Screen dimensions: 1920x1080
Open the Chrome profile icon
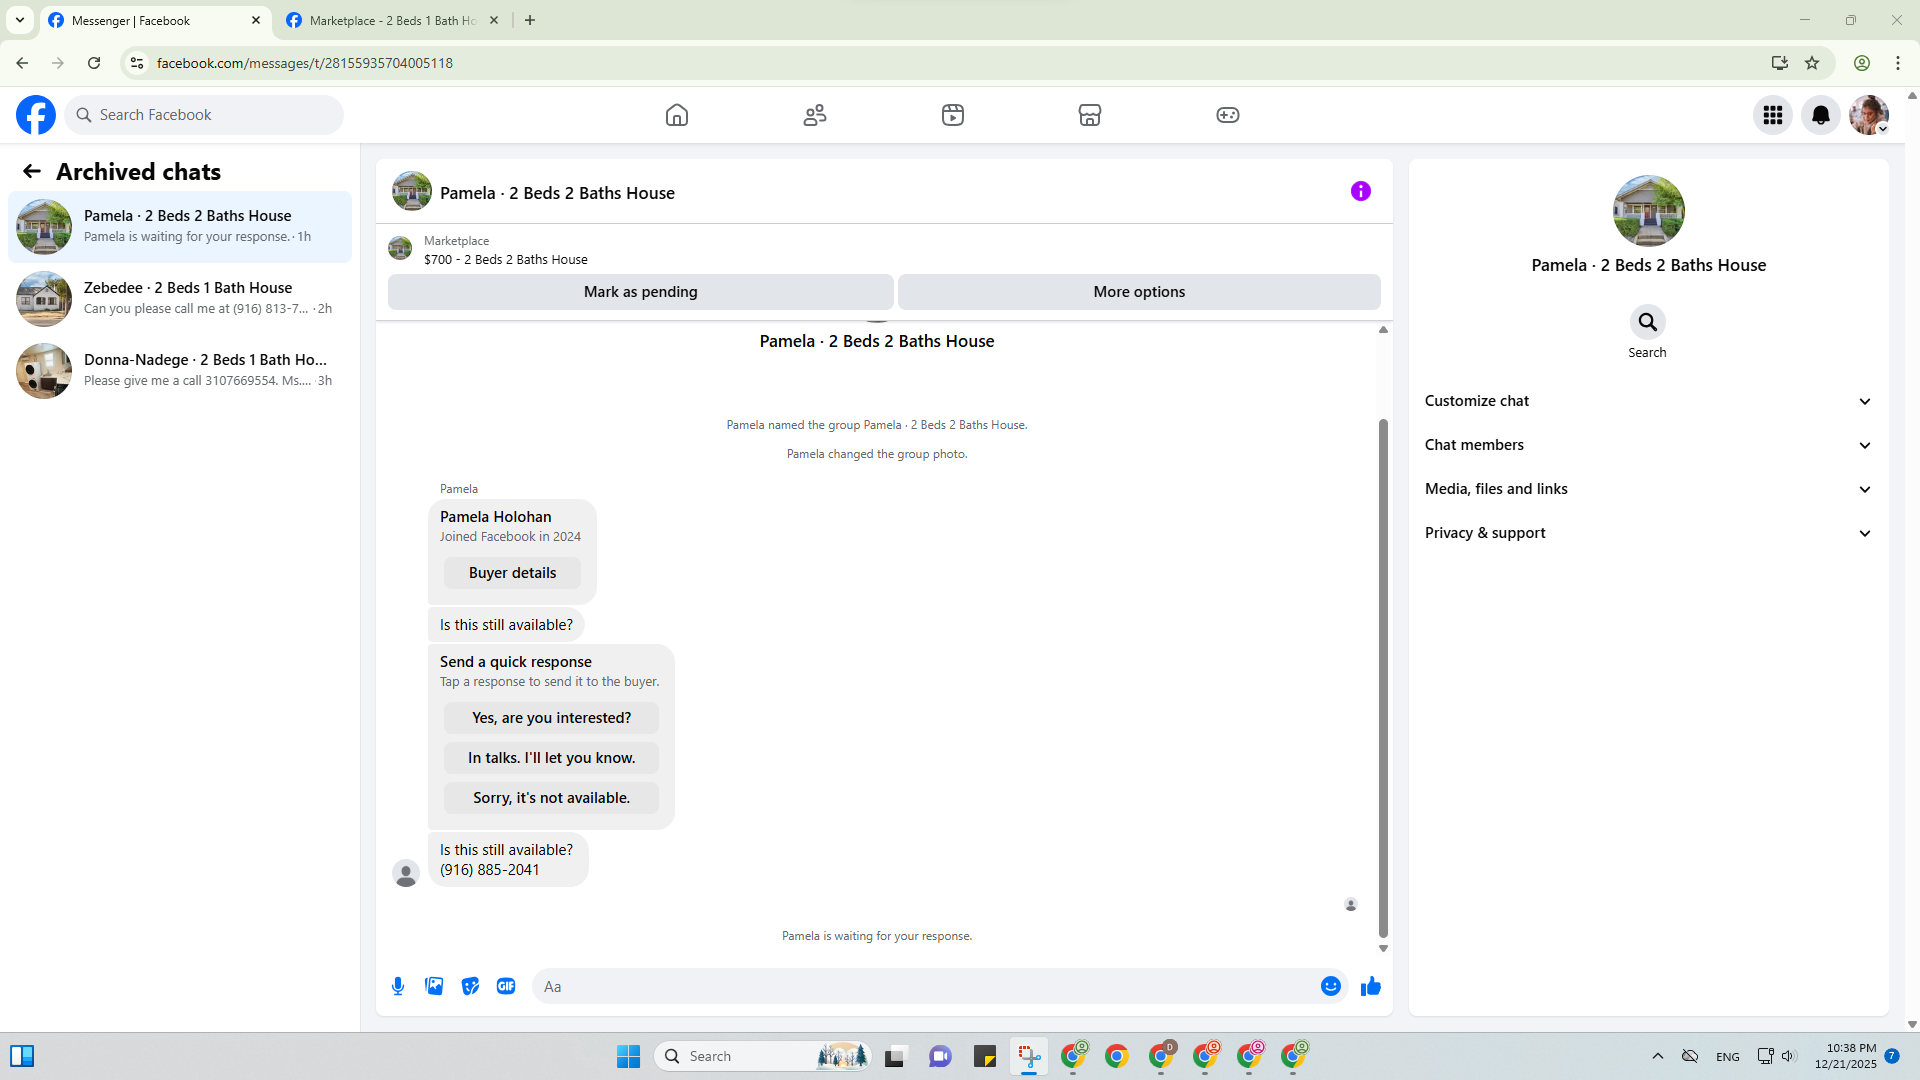click(x=1862, y=63)
